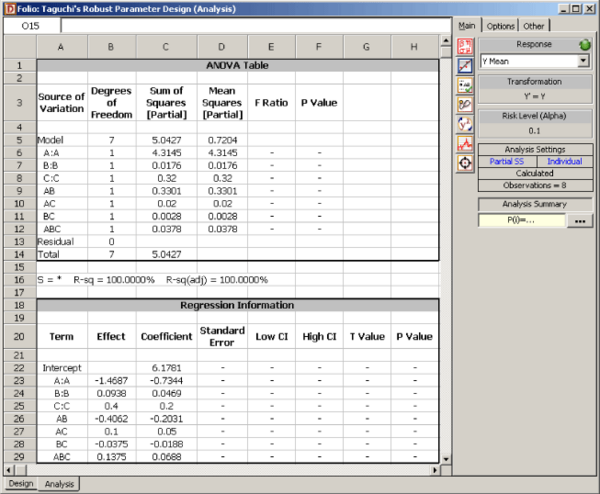Image resolution: width=600 pixels, height=494 pixels.
Task: Click the Regression Information title cell
Action: coord(238,305)
